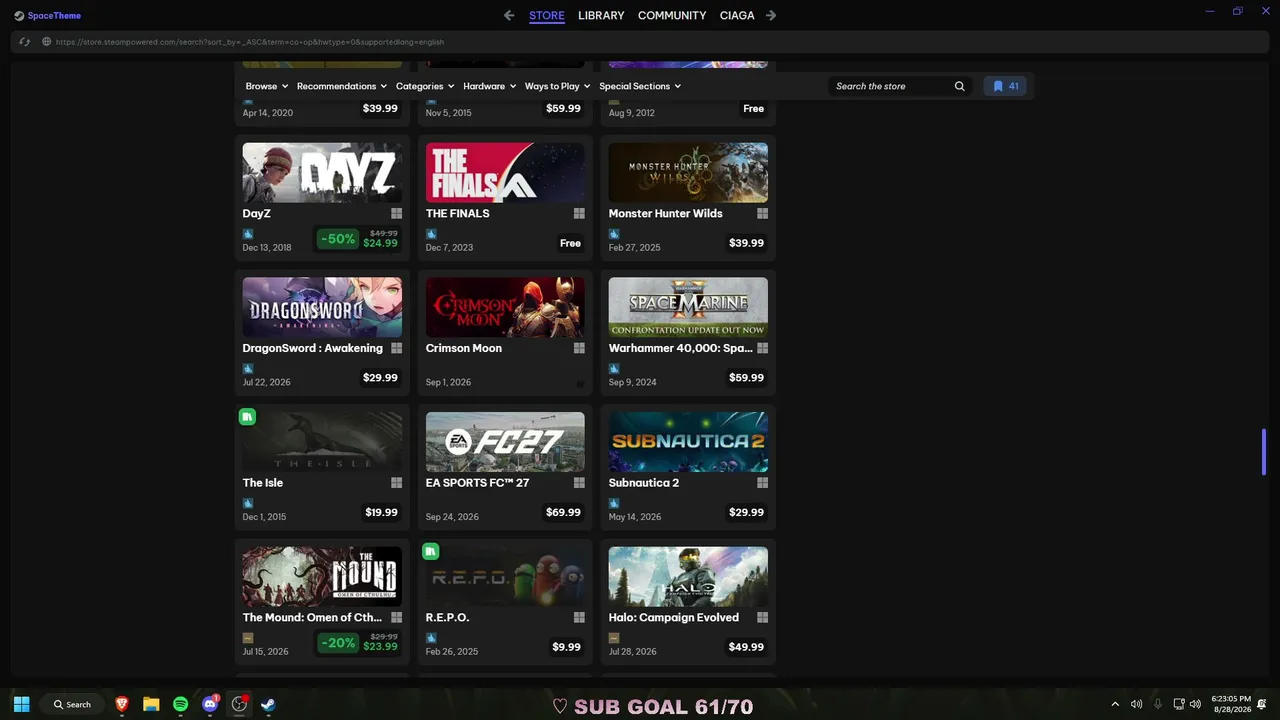
Task: Click the green library badge on The Isle
Action: tap(248, 417)
